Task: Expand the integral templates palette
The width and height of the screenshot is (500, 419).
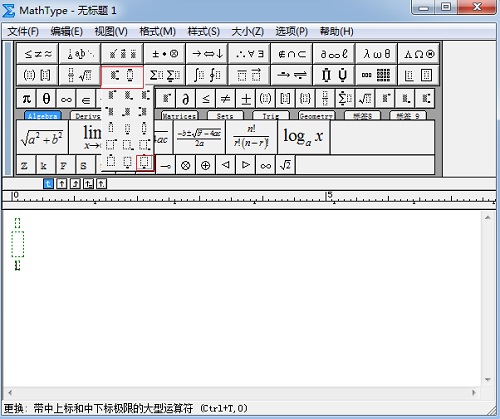Action: pyautogui.click(x=207, y=75)
